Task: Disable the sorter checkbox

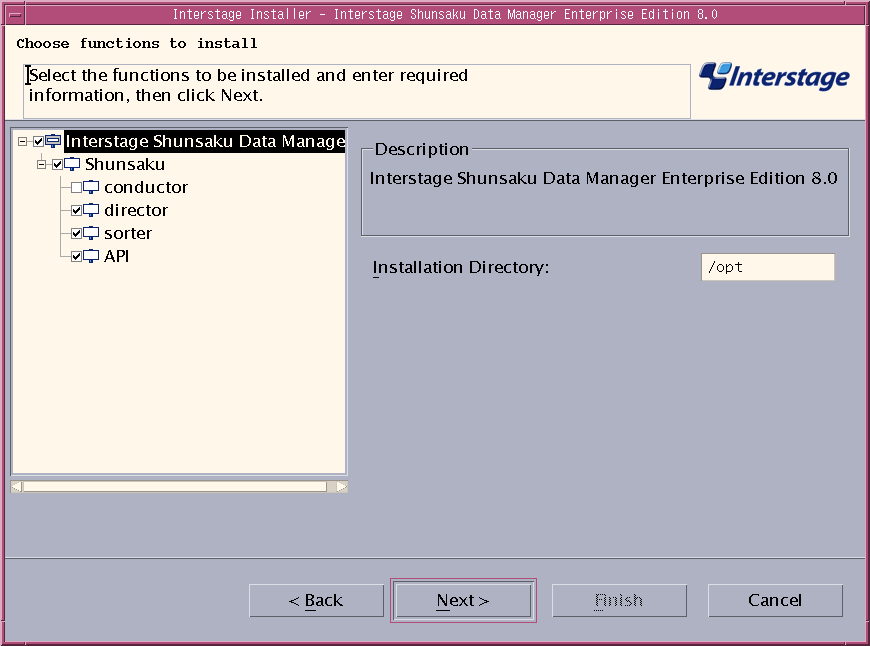Action: tap(77, 233)
